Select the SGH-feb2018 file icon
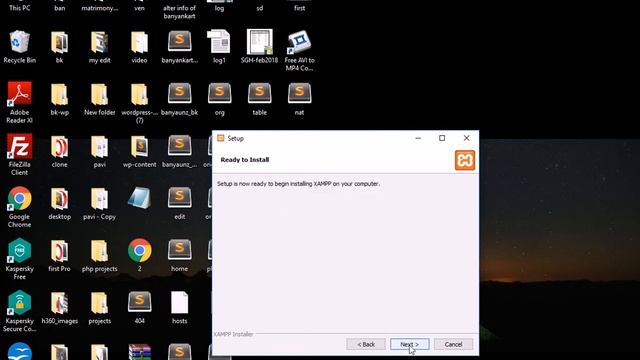 click(x=260, y=42)
